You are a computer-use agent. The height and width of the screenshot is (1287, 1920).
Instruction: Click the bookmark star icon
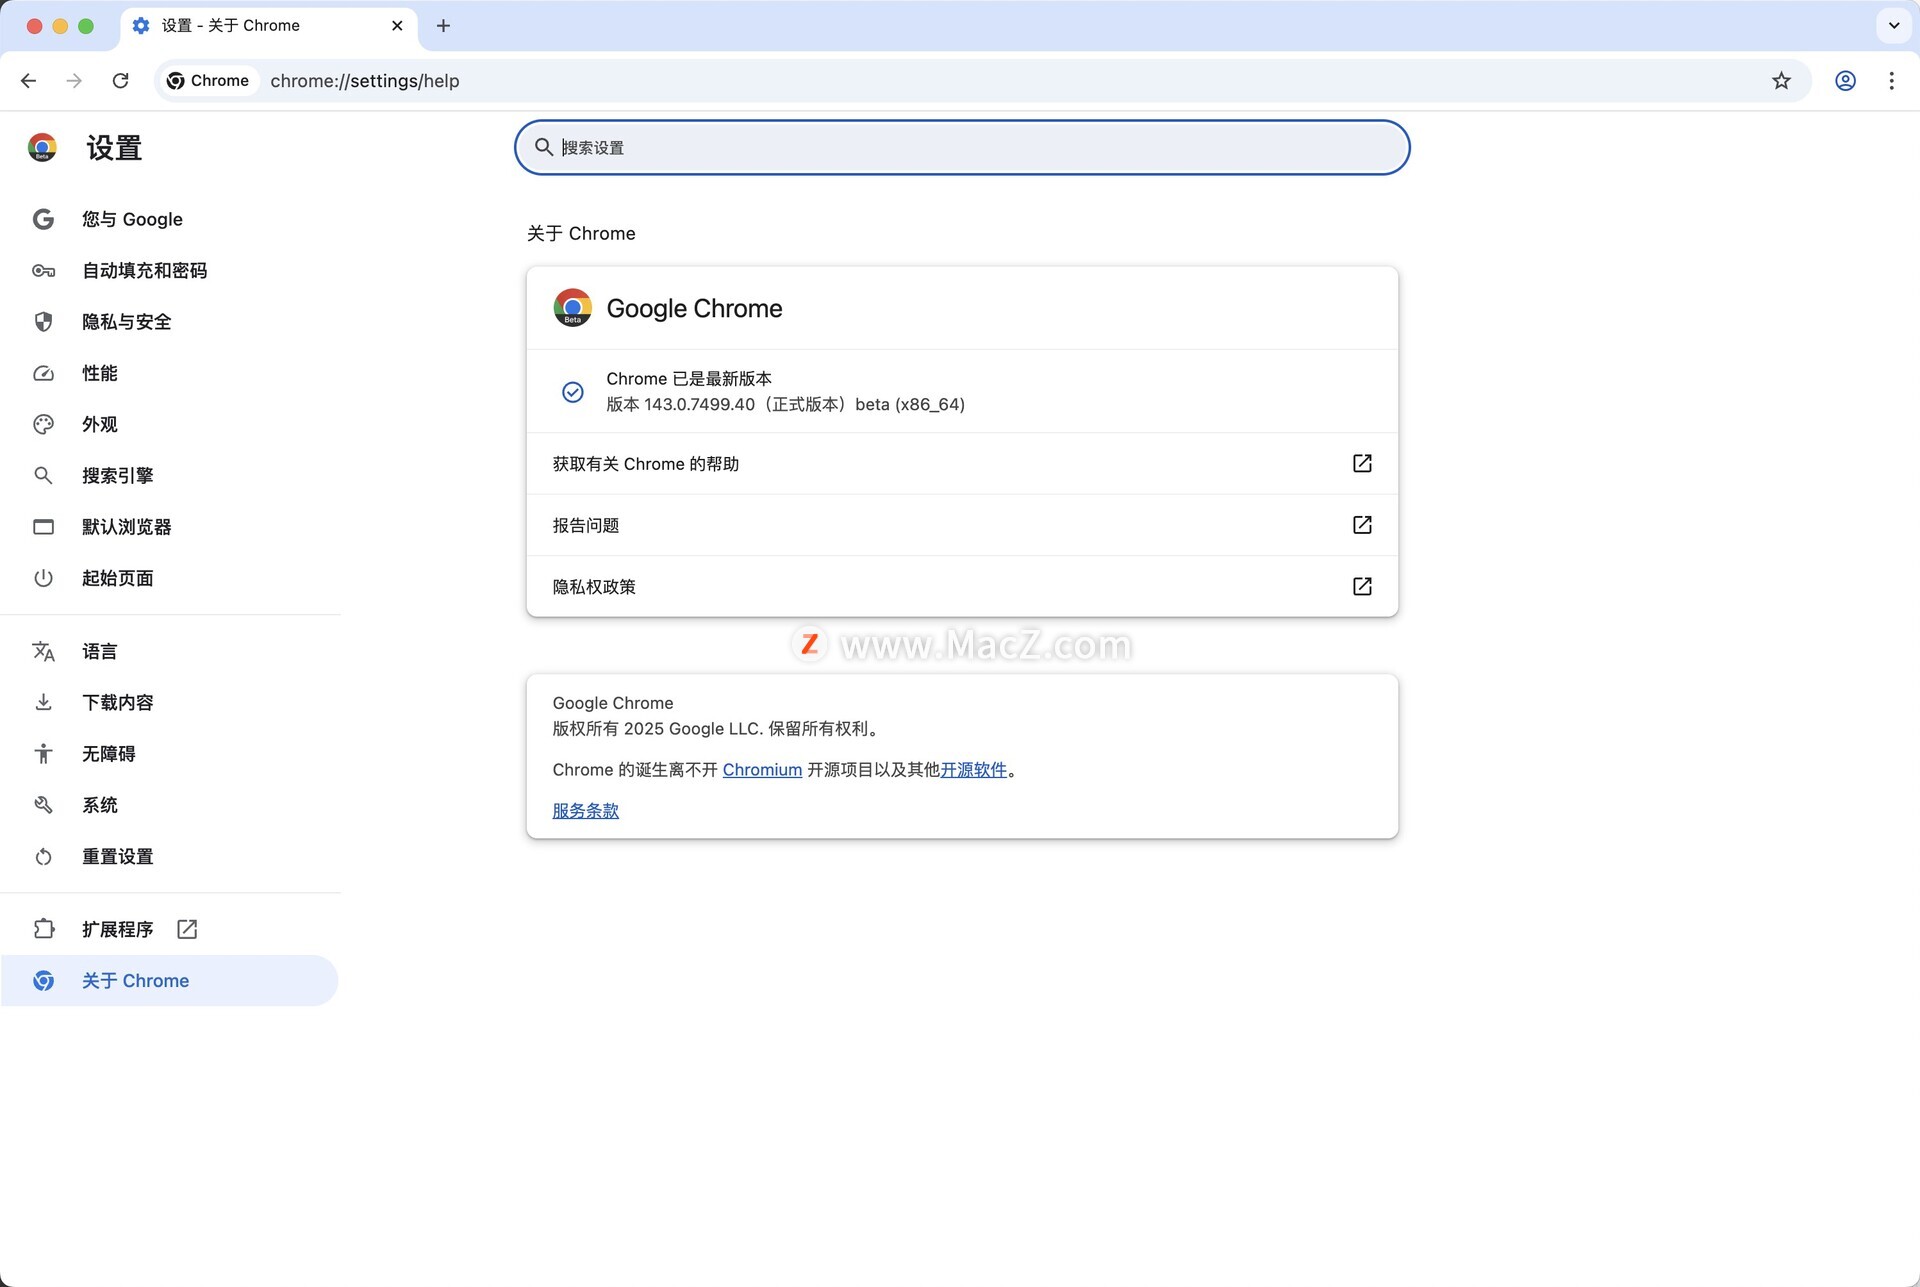tap(1781, 81)
